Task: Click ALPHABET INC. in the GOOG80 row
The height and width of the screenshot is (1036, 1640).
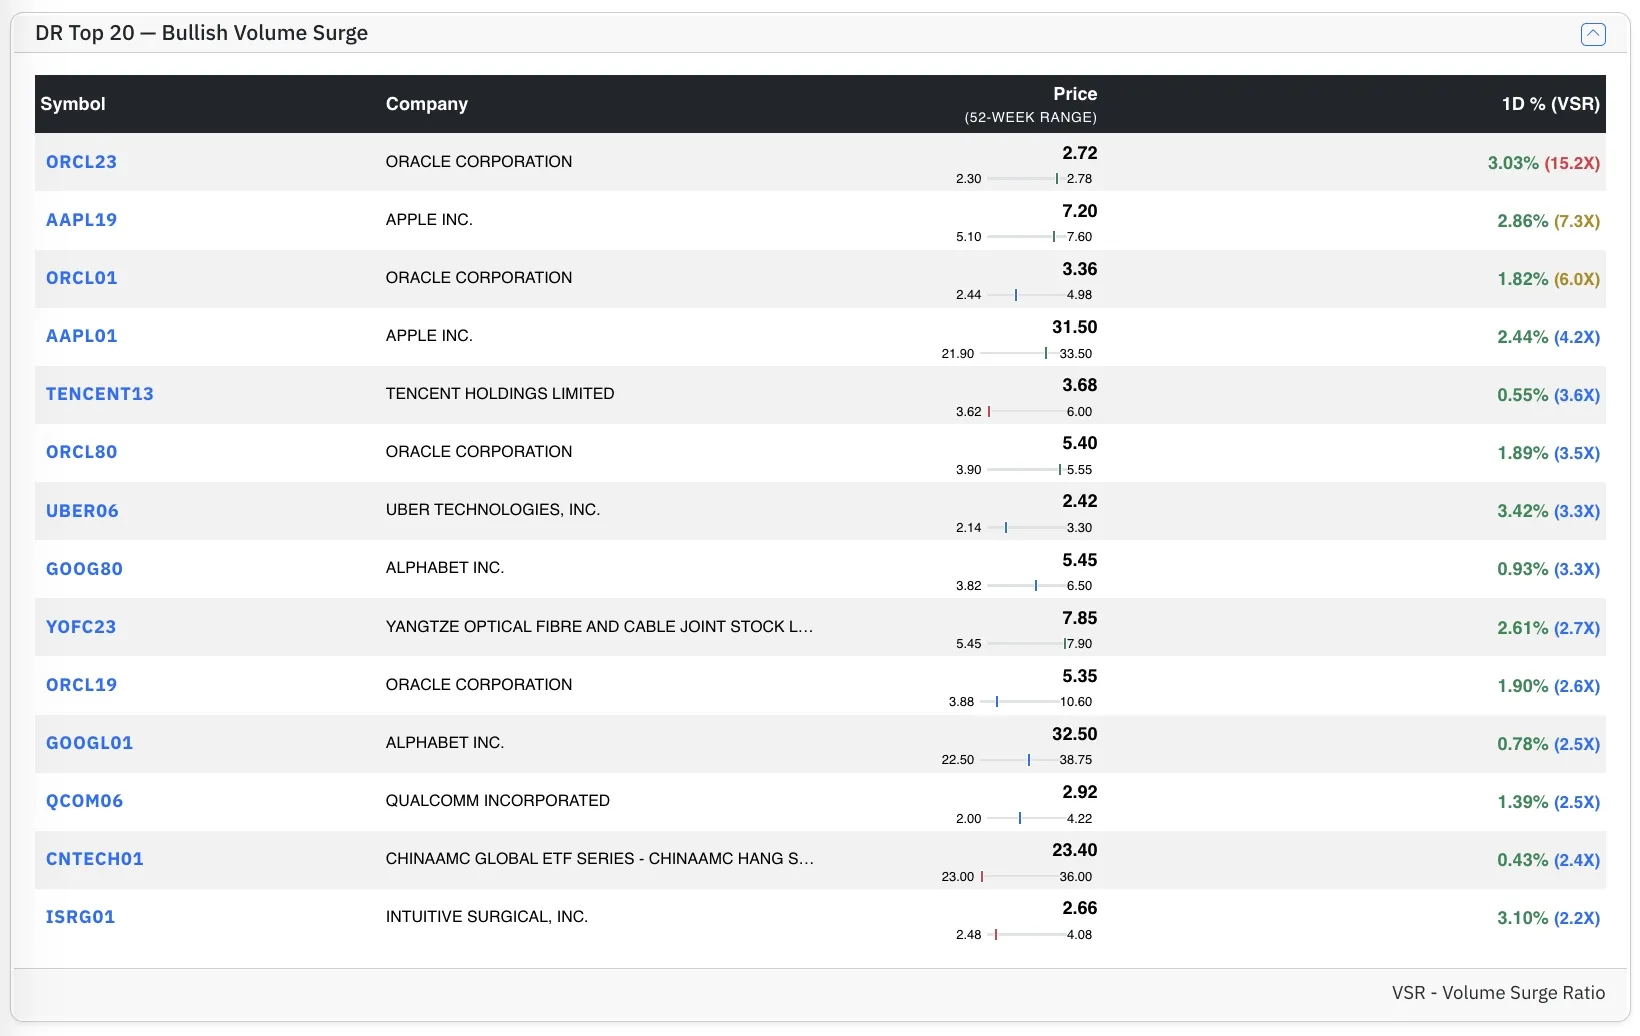Action: pyautogui.click(x=445, y=568)
